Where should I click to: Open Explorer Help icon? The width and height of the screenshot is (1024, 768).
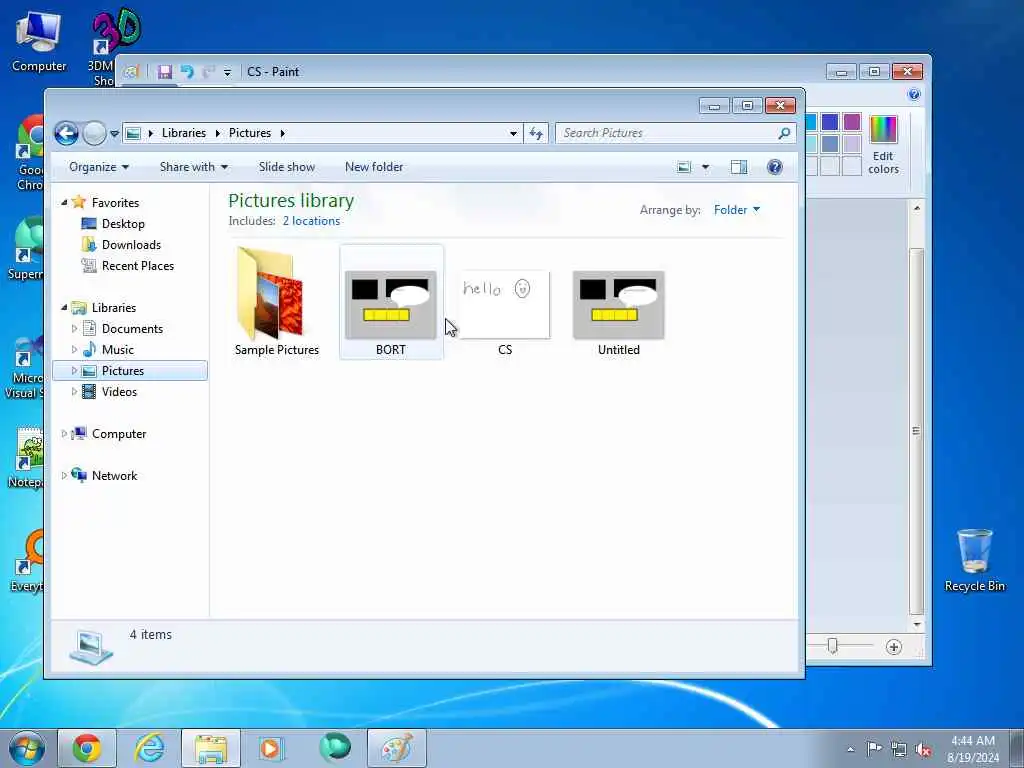tap(775, 167)
